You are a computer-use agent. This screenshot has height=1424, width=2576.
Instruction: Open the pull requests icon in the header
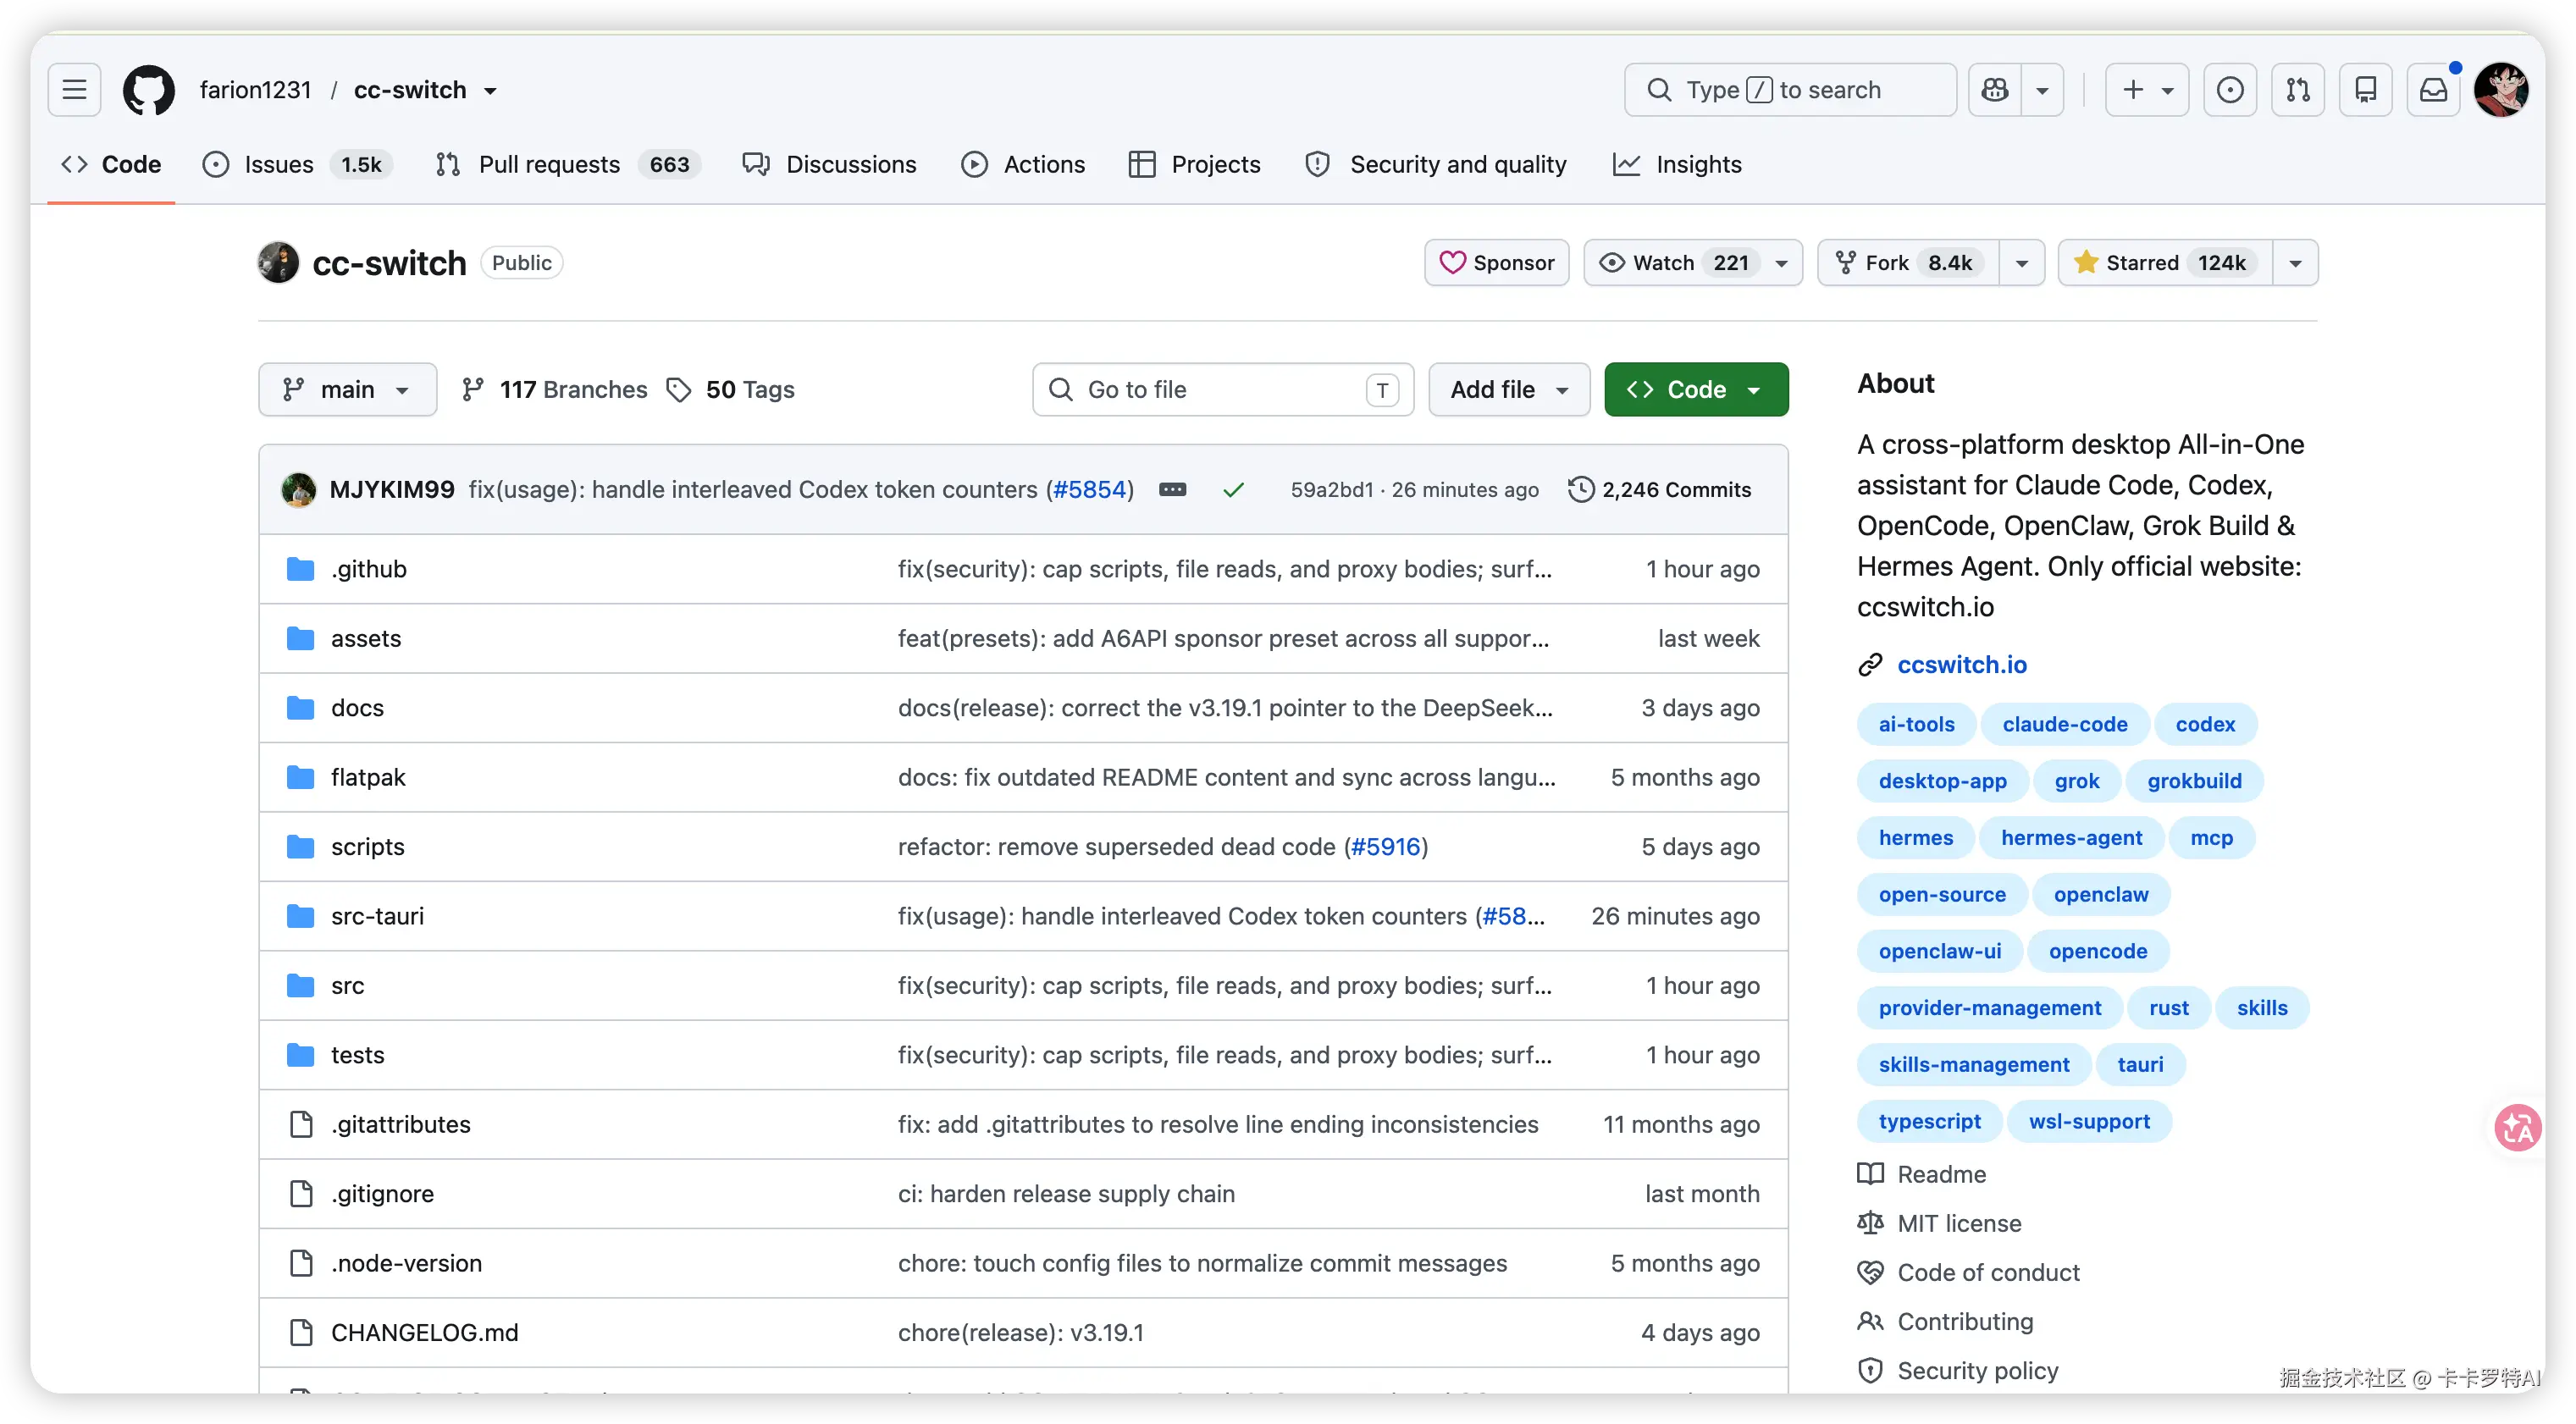point(2298,90)
